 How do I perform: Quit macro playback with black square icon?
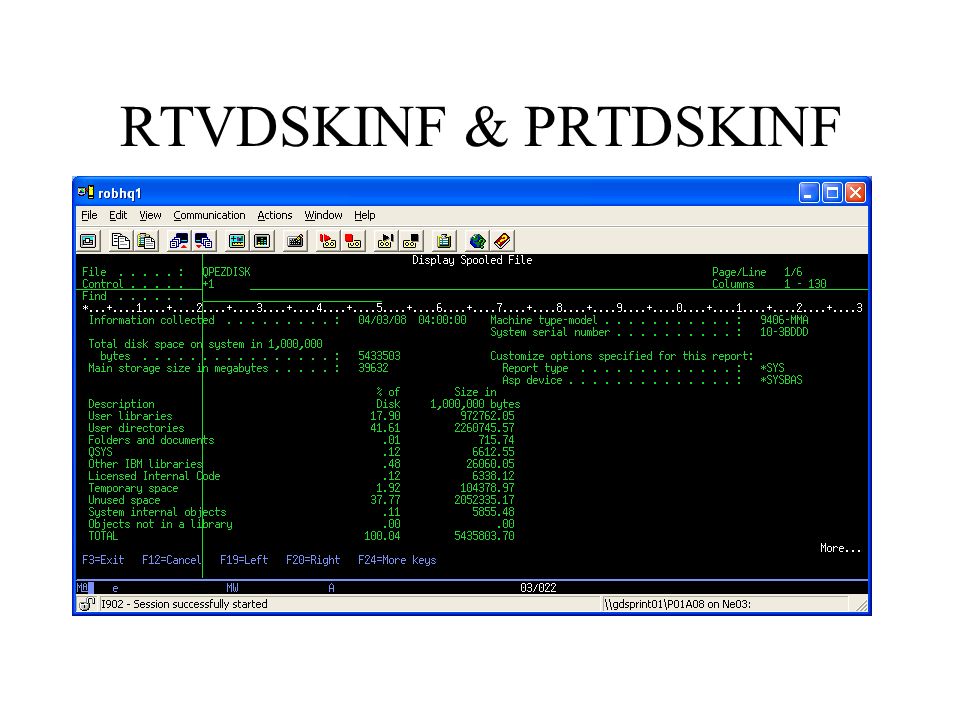click(x=411, y=241)
